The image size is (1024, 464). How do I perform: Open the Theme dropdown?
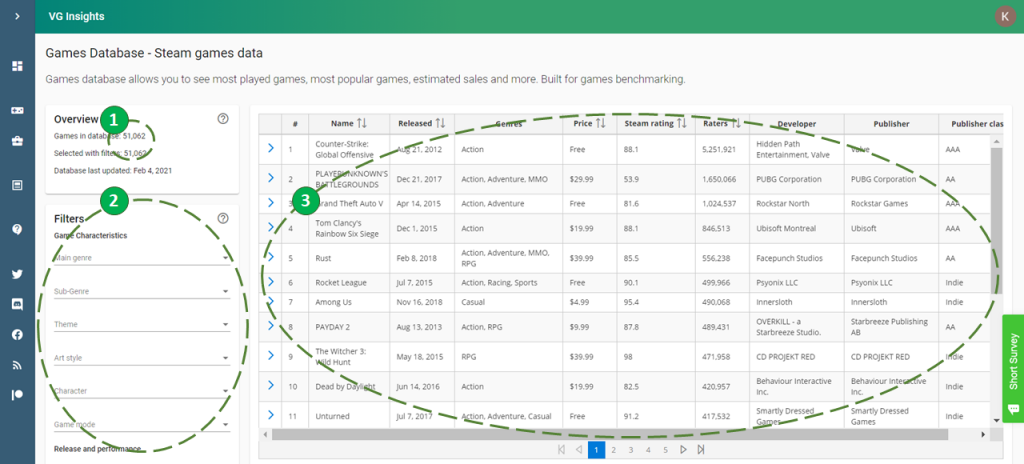coord(142,325)
